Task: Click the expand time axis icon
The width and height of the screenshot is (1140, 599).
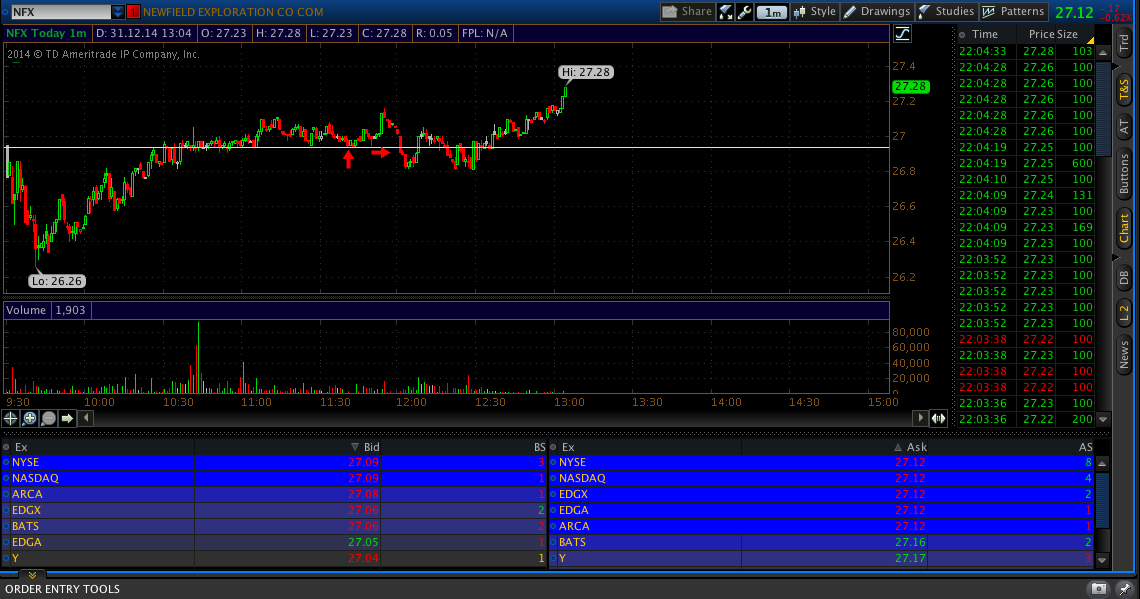Action: [x=939, y=418]
